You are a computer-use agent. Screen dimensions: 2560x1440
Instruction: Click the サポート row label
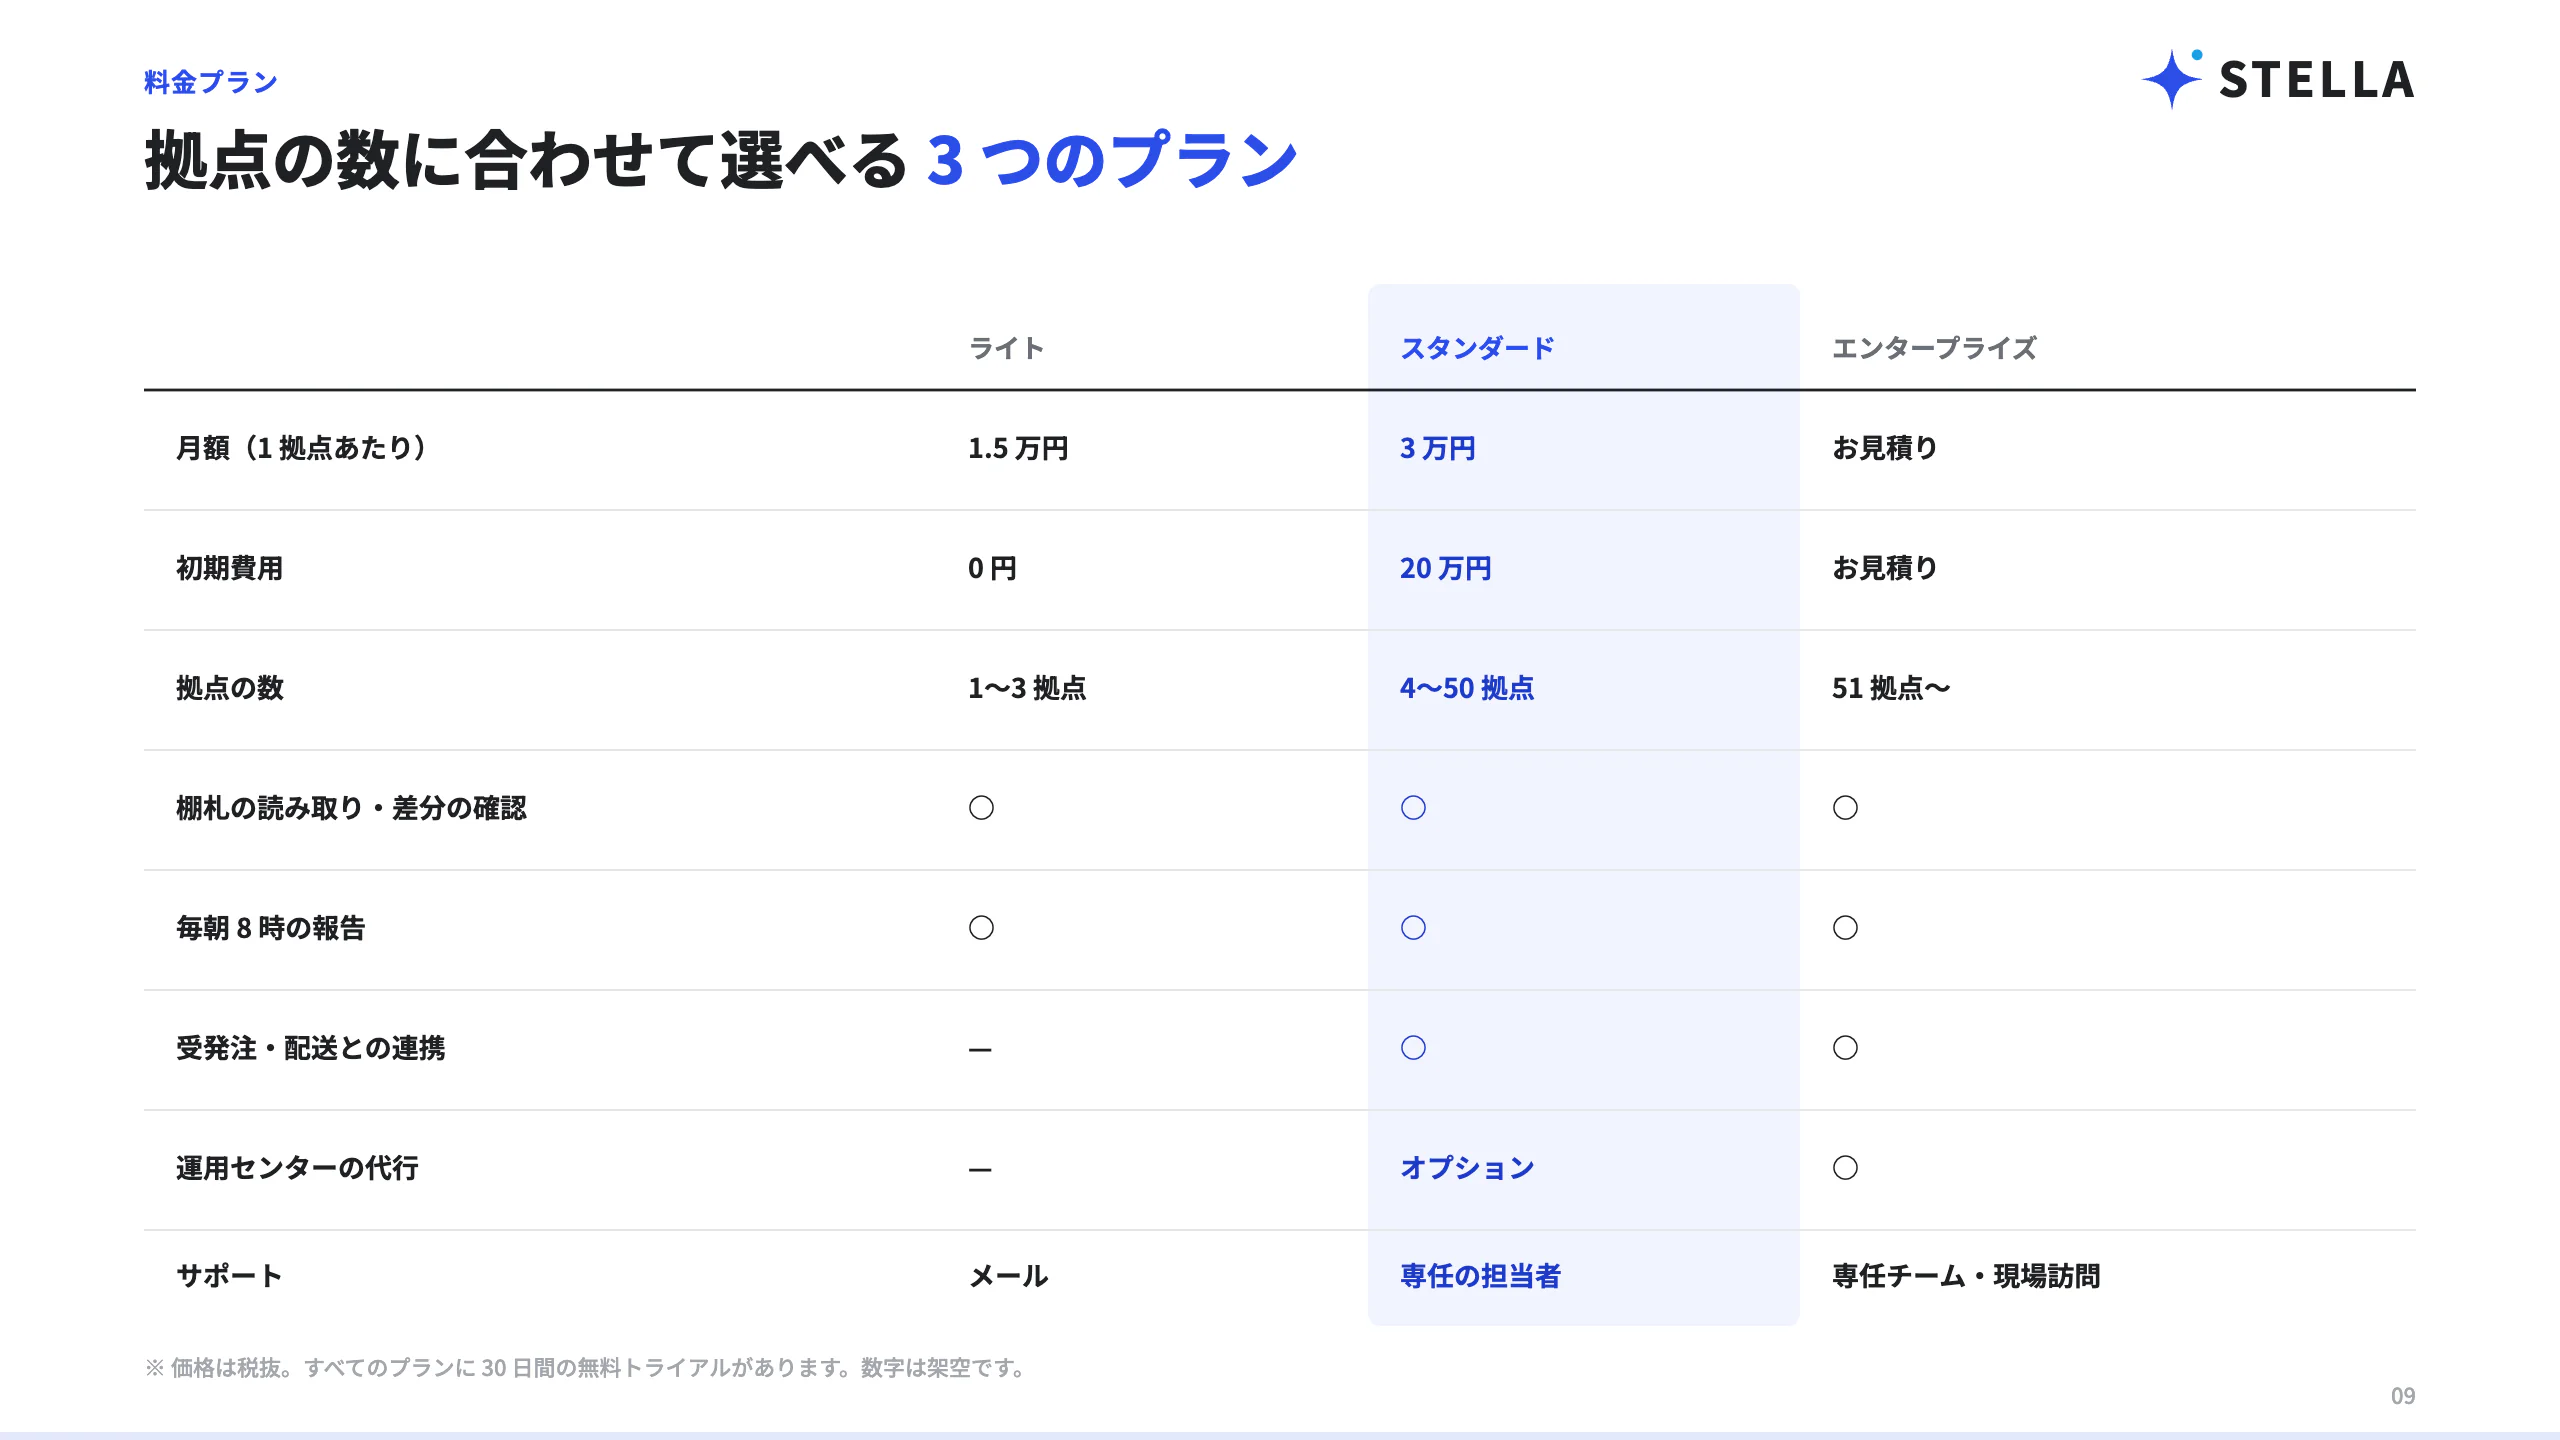point(229,1276)
